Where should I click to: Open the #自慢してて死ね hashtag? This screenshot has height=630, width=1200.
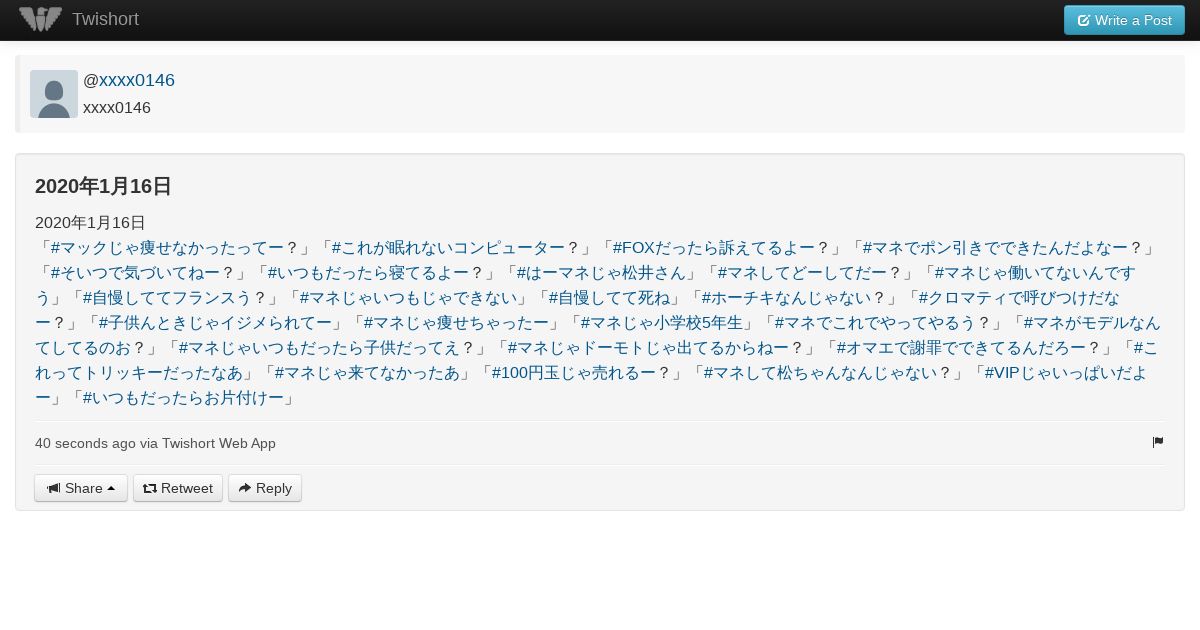[x=608, y=298]
